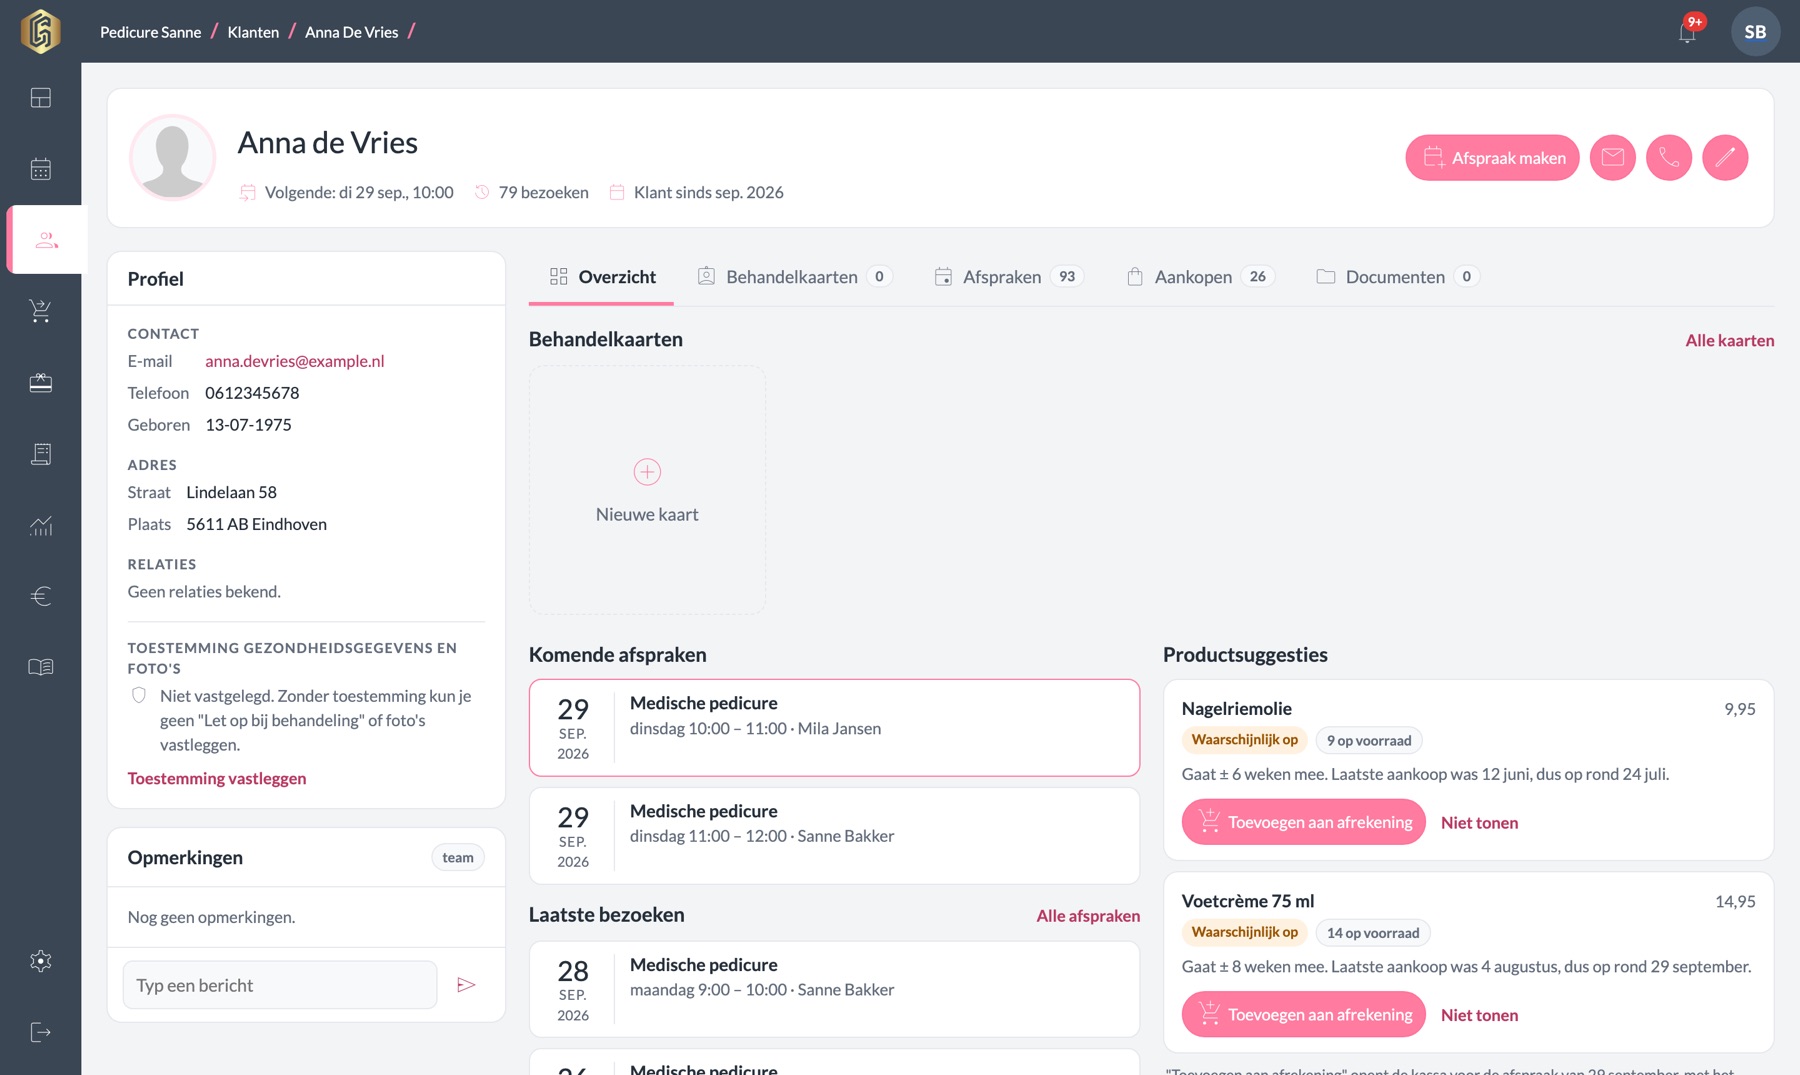
Task: Click the app logo in the top-left corner
Action: pos(41,31)
